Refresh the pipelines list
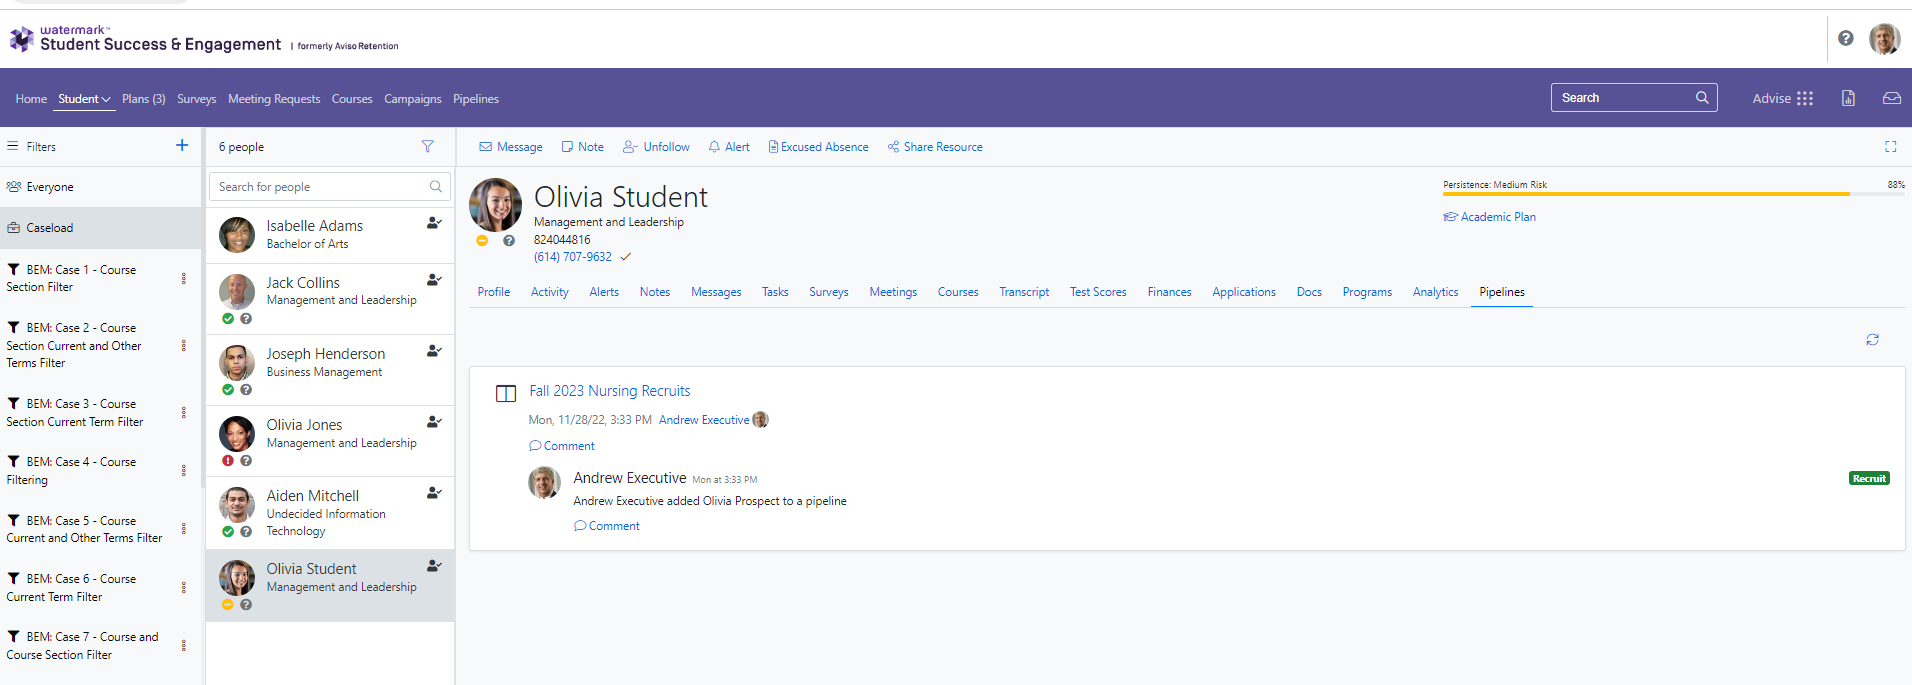This screenshot has width=1912, height=685. pyautogui.click(x=1872, y=340)
